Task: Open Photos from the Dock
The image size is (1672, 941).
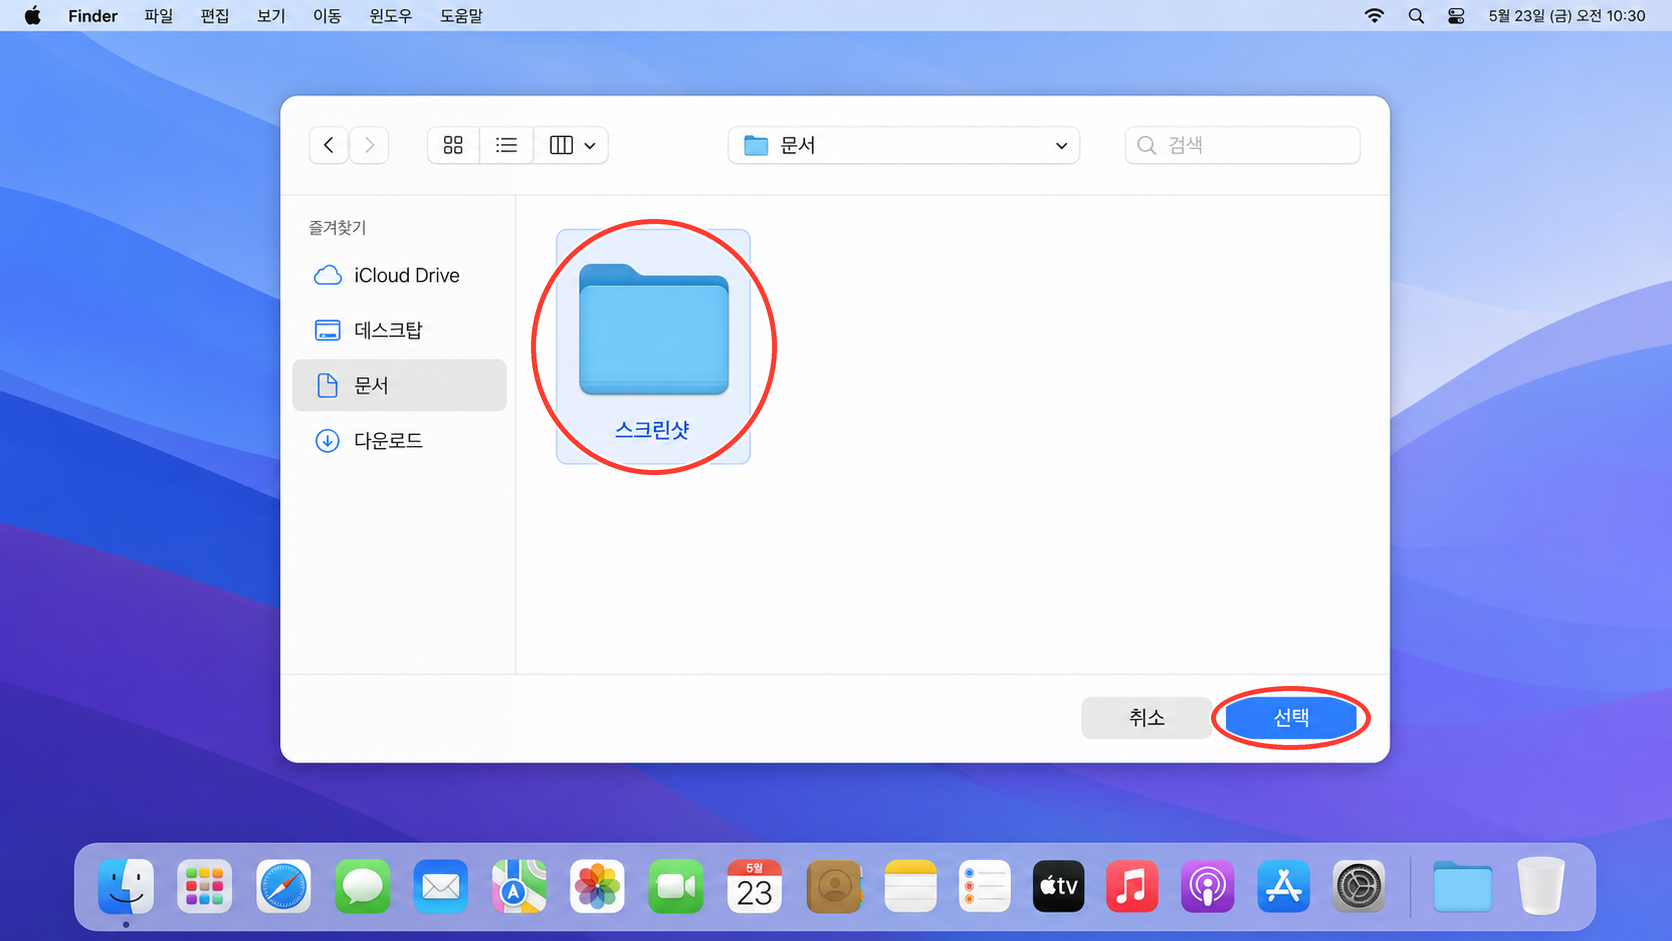Action: 597,886
